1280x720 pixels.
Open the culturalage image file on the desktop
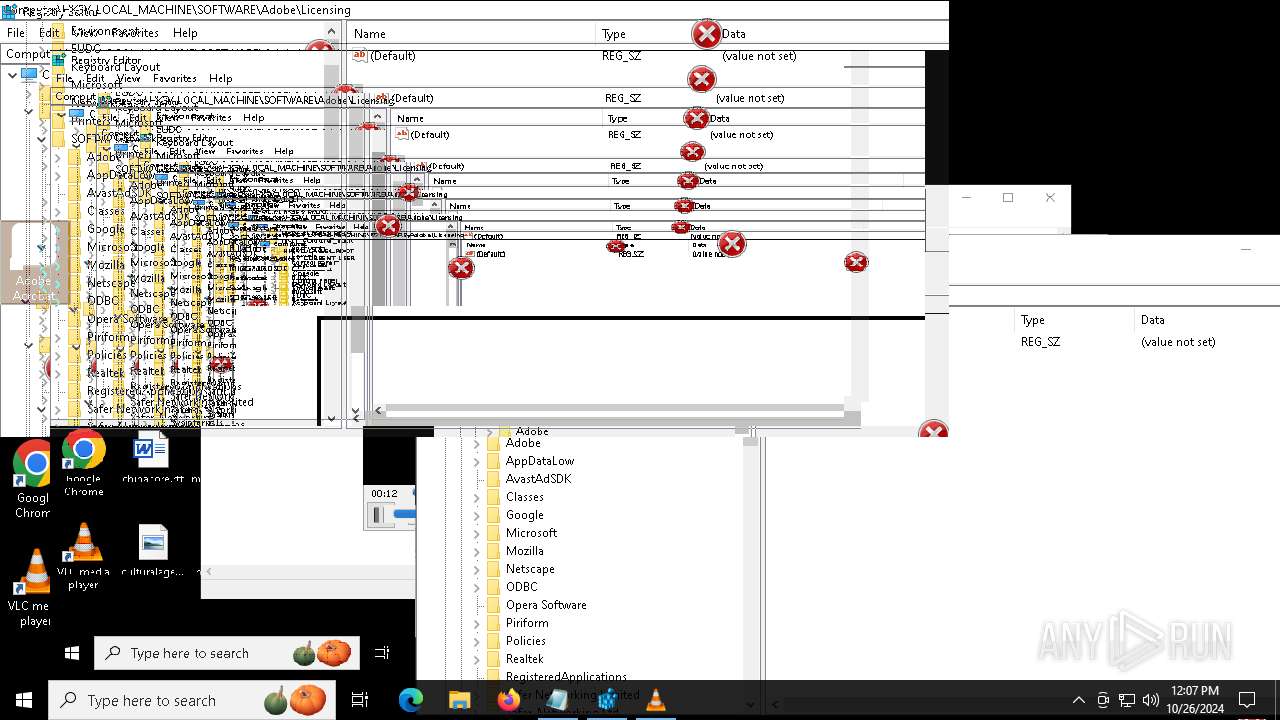point(153,543)
